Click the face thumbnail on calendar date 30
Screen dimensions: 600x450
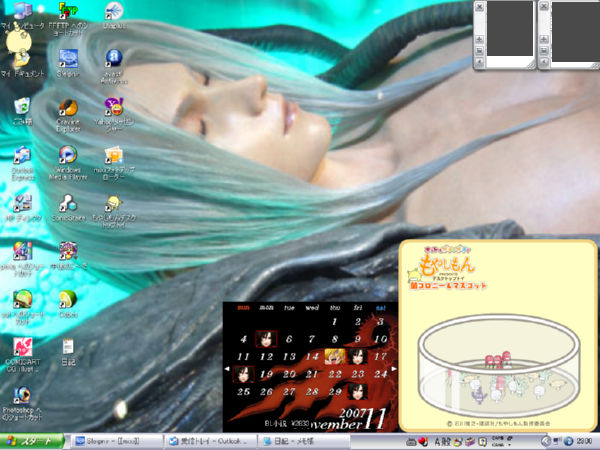357,391
